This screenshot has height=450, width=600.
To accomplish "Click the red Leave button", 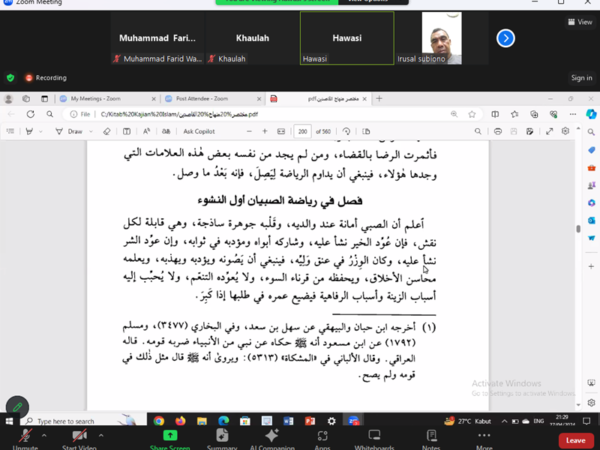I will coord(576,440).
